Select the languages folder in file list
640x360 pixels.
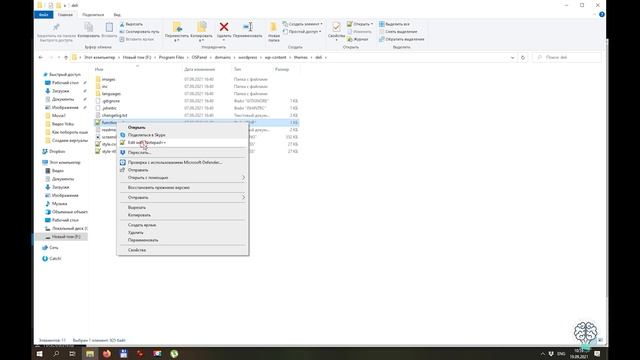111,93
